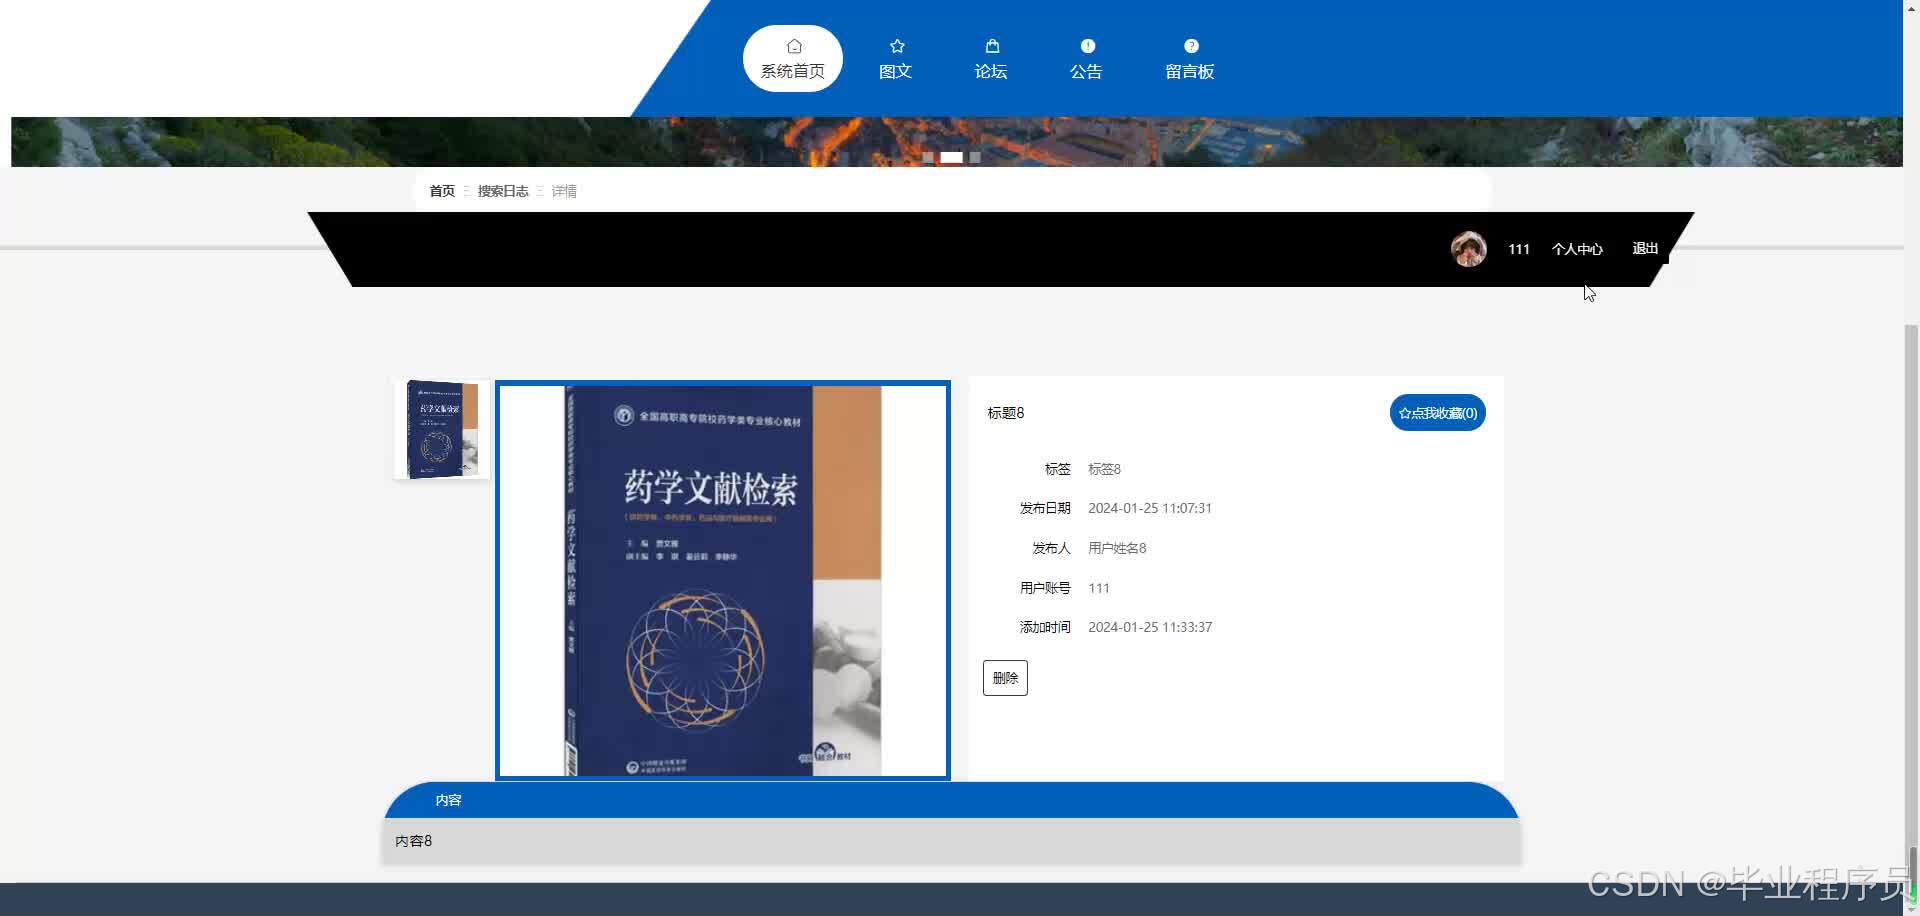This screenshot has height=916, width=1920.
Task: Click the 添加时间 field label
Action: [1045, 627]
